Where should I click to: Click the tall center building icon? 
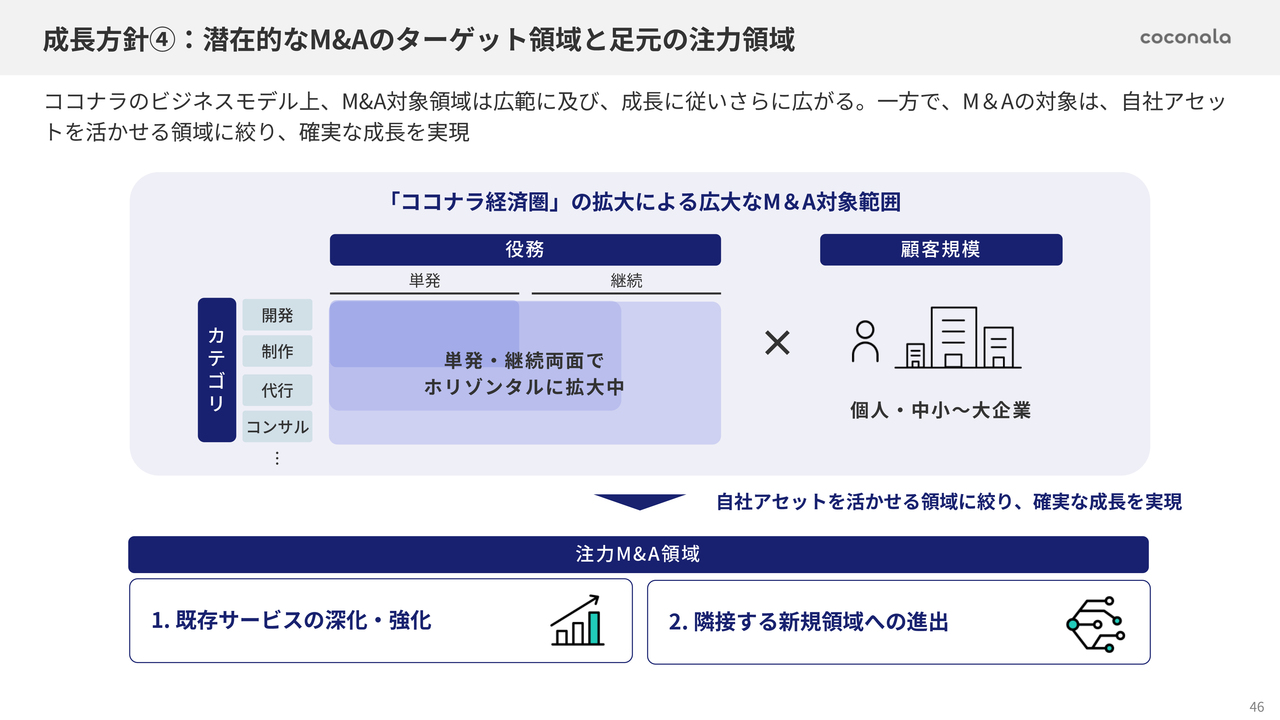953,337
